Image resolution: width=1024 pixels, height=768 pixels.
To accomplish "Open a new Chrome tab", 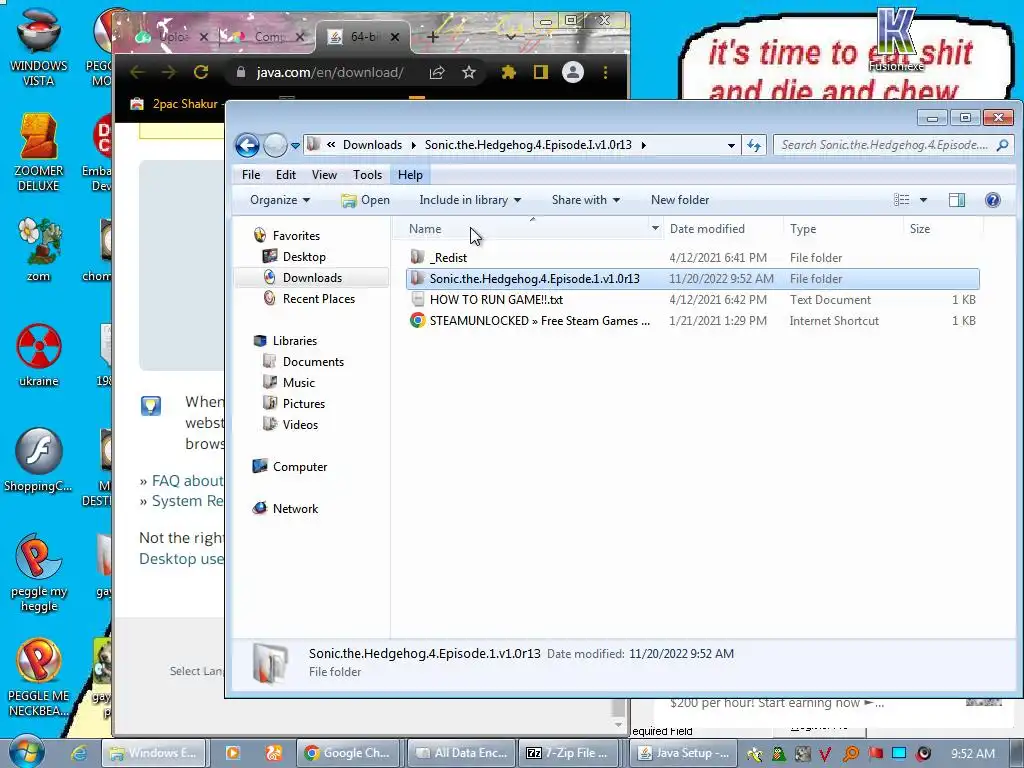I will pyautogui.click(x=432, y=37).
